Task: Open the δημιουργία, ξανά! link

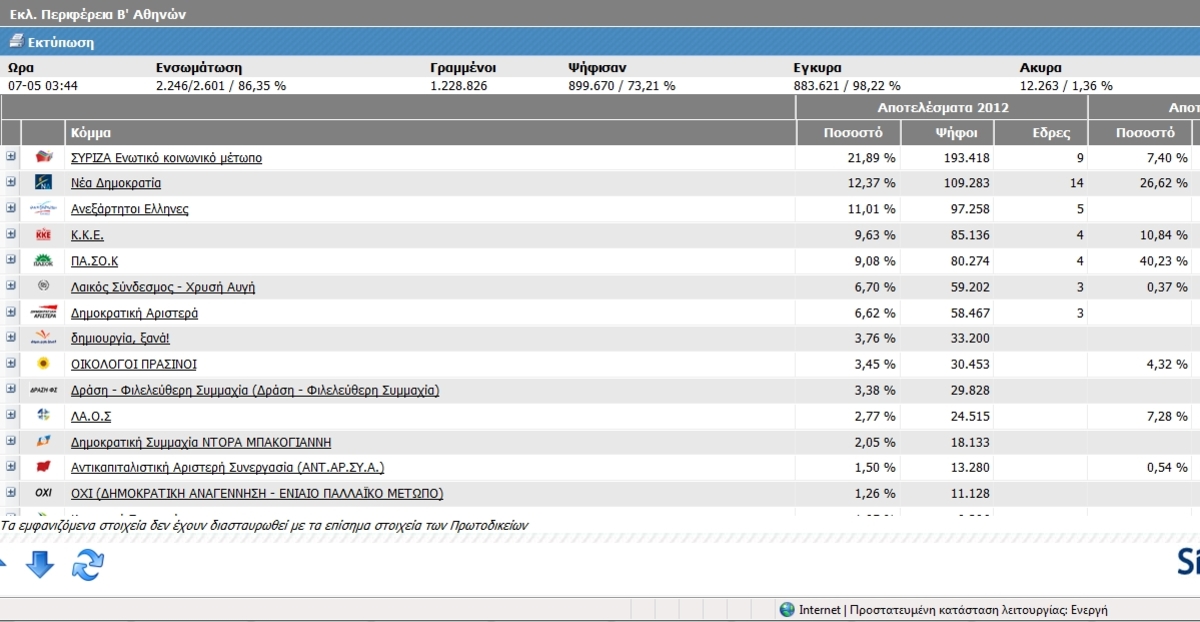Action: (120, 339)
